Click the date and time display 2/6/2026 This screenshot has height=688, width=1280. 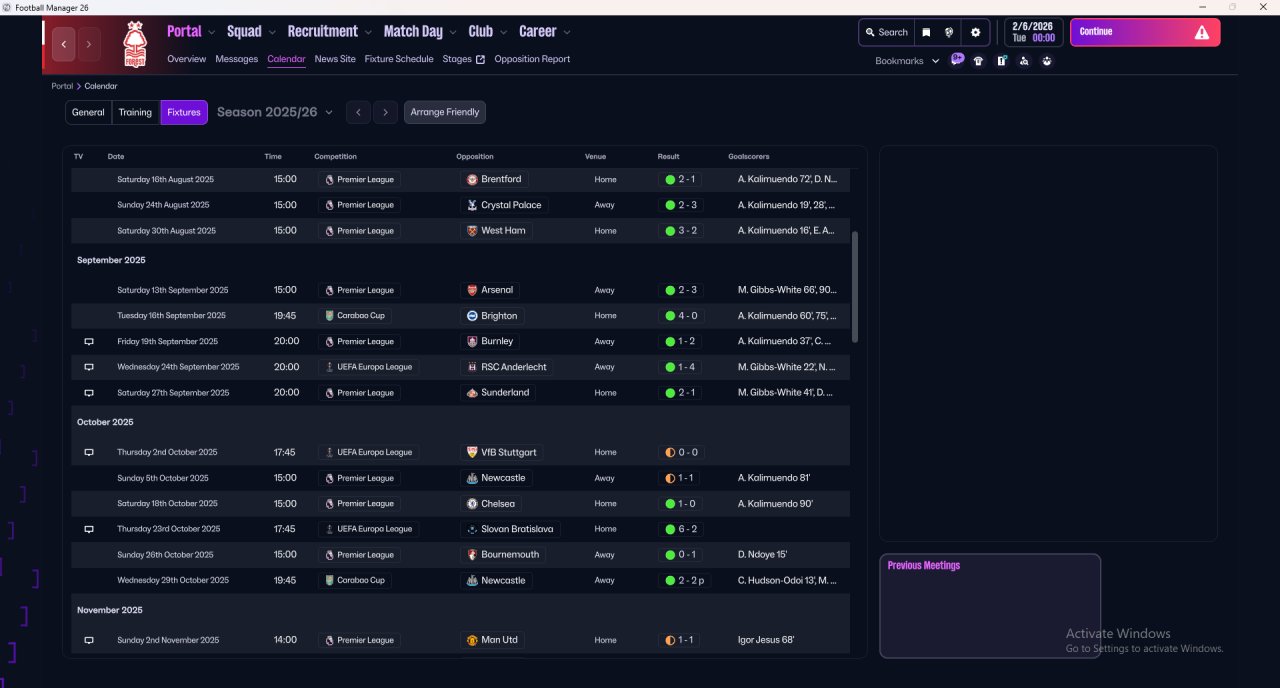point(1034,32)
